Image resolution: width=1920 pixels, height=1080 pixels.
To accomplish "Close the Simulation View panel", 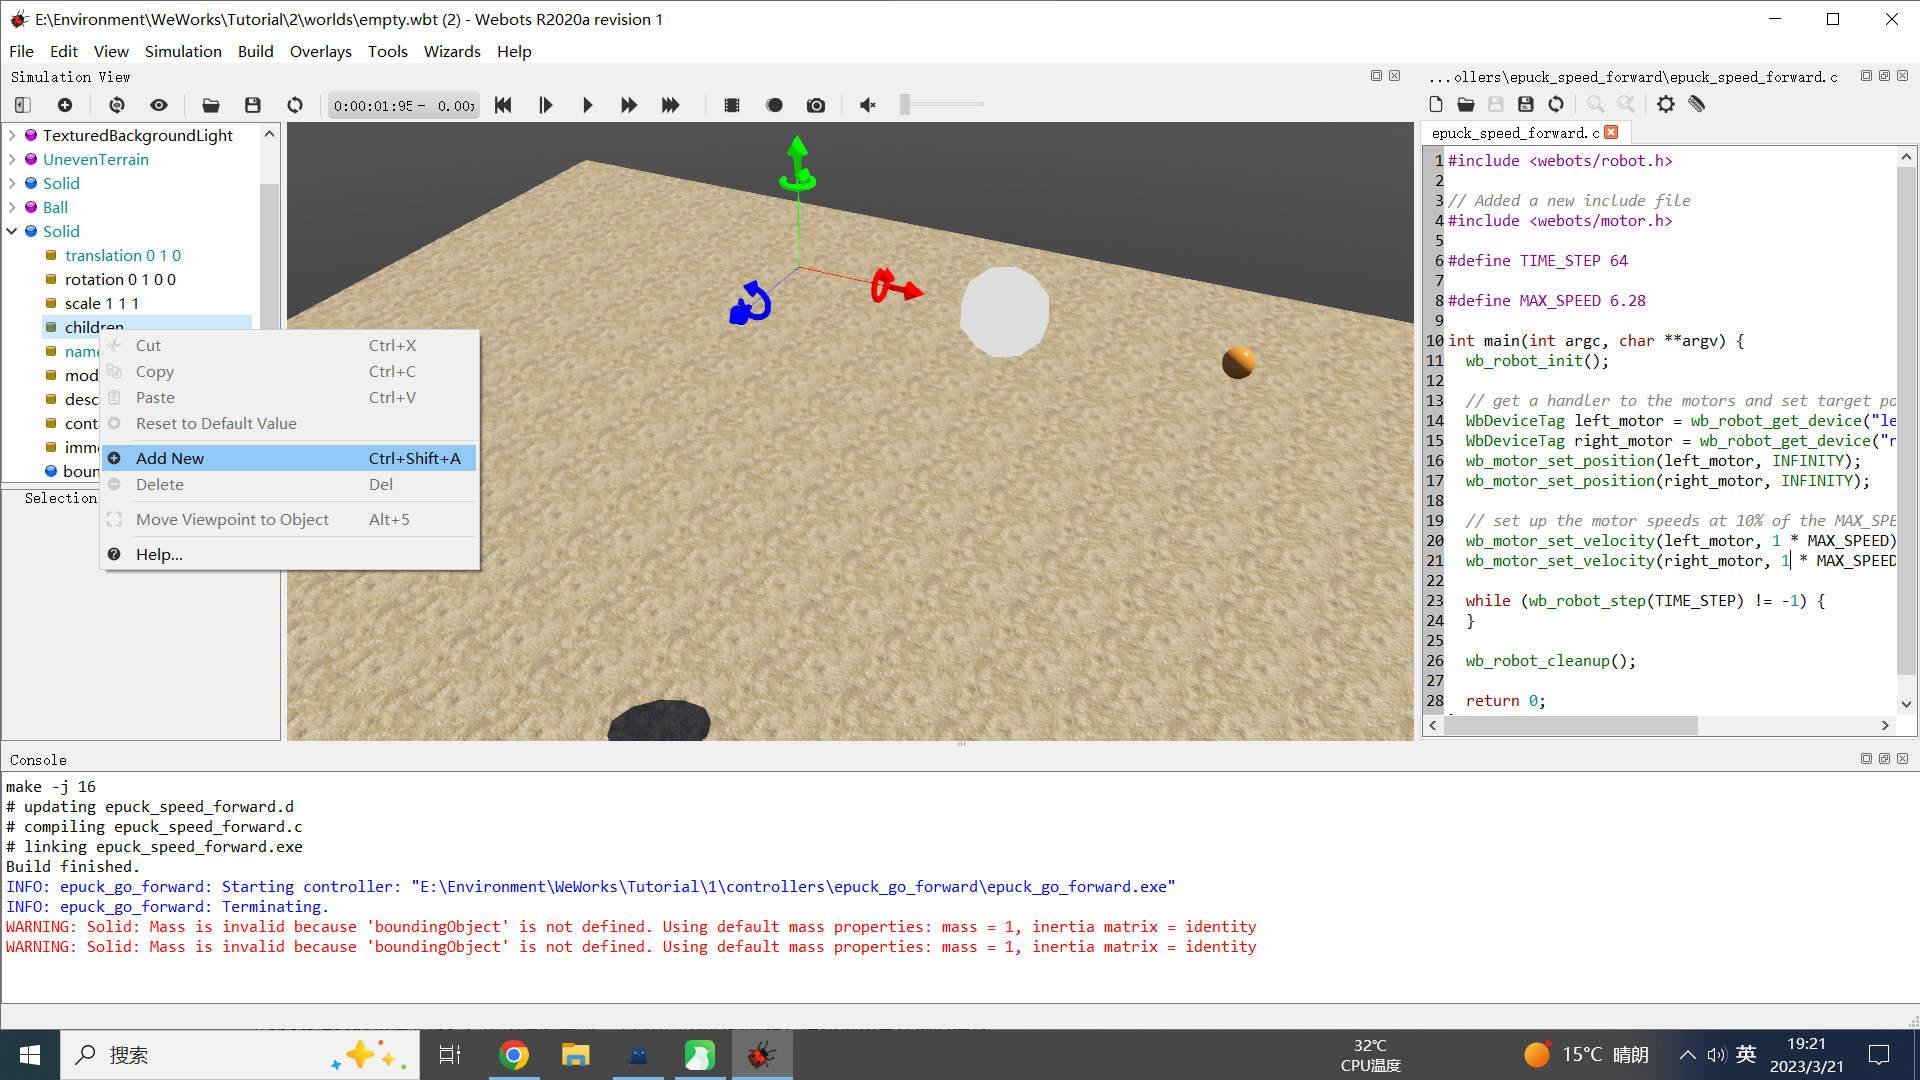I will (1394, 76).
